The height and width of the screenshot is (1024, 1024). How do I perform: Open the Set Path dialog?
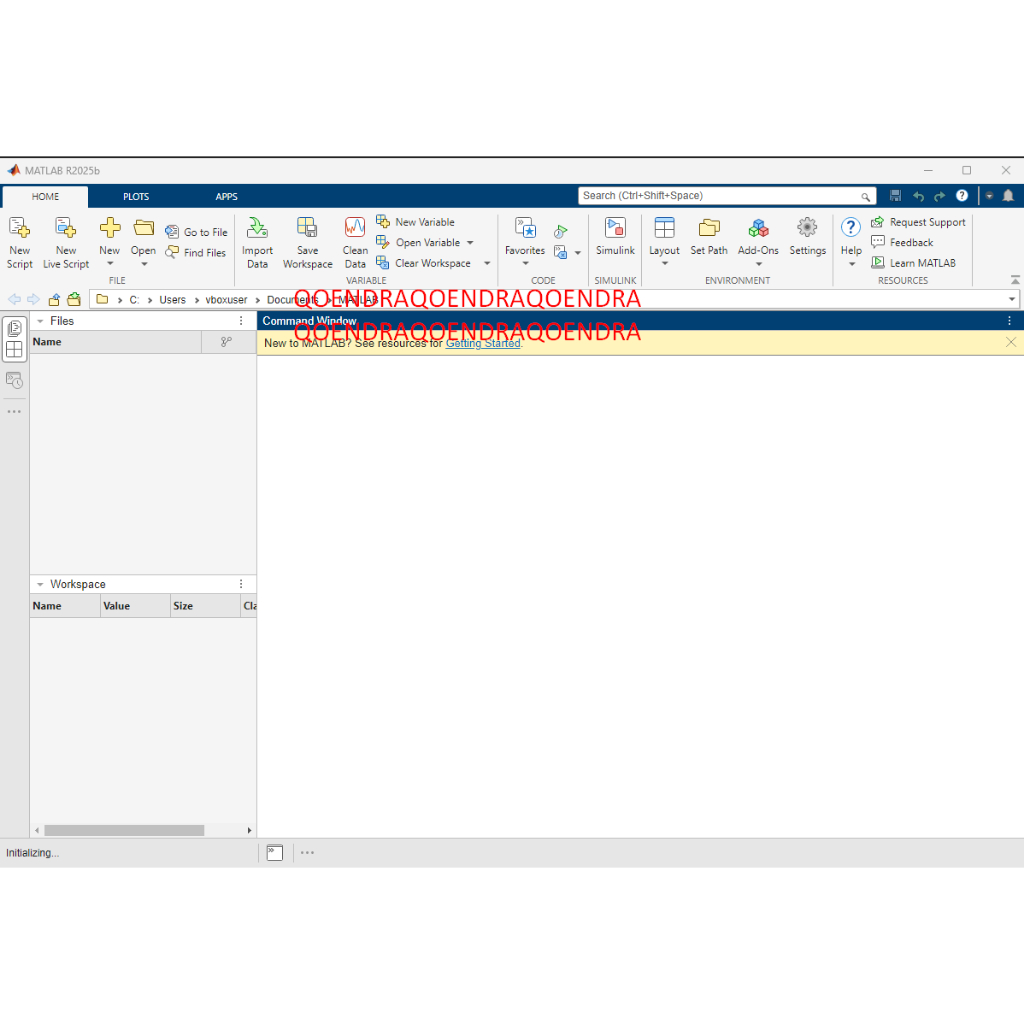point(709,229)
